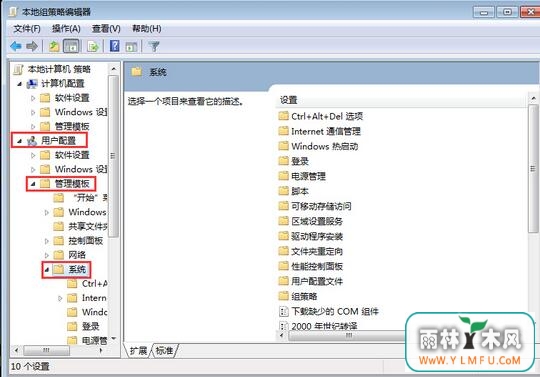This screenshot has width=540, height=377.
Task: Expand the 控制面板 tree node
Action: pyautogui.click(x=46, y=241)
